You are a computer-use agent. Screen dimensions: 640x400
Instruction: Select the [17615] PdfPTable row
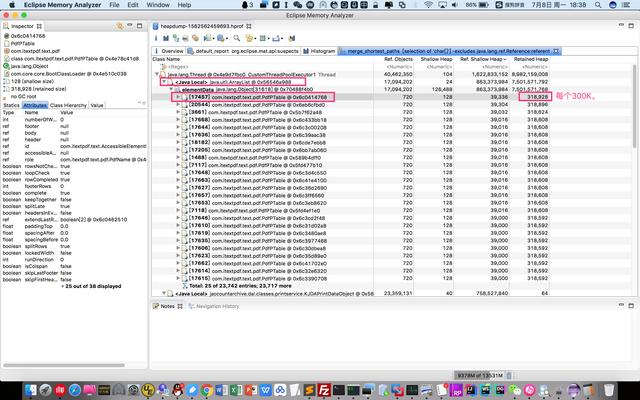click(x=257, y=278)
